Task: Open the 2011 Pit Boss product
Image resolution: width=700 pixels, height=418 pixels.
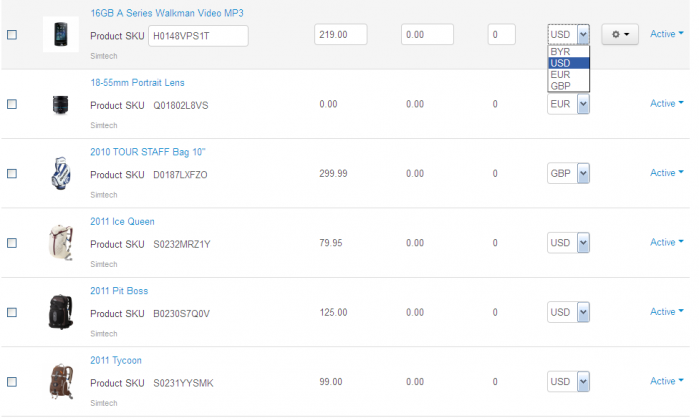Action: click(x=119, y=291)
